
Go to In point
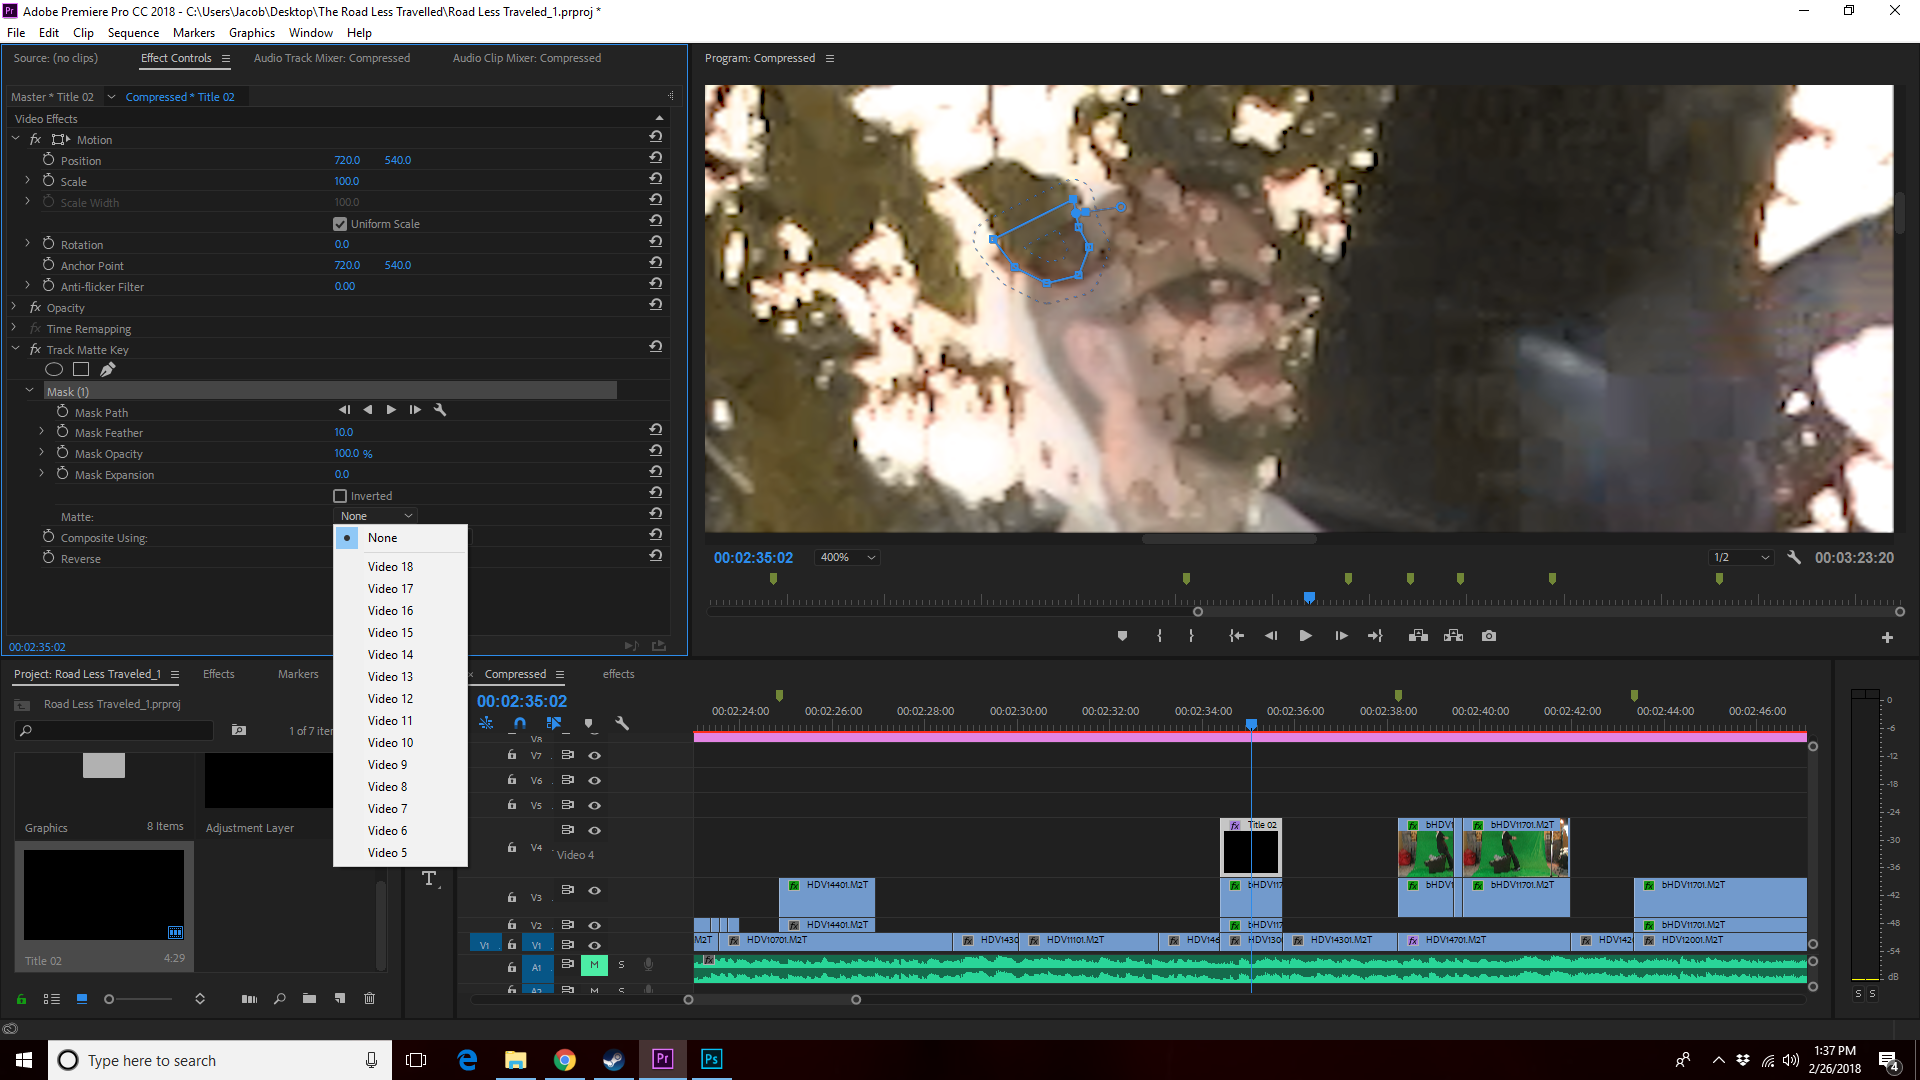click(1237, 636)
